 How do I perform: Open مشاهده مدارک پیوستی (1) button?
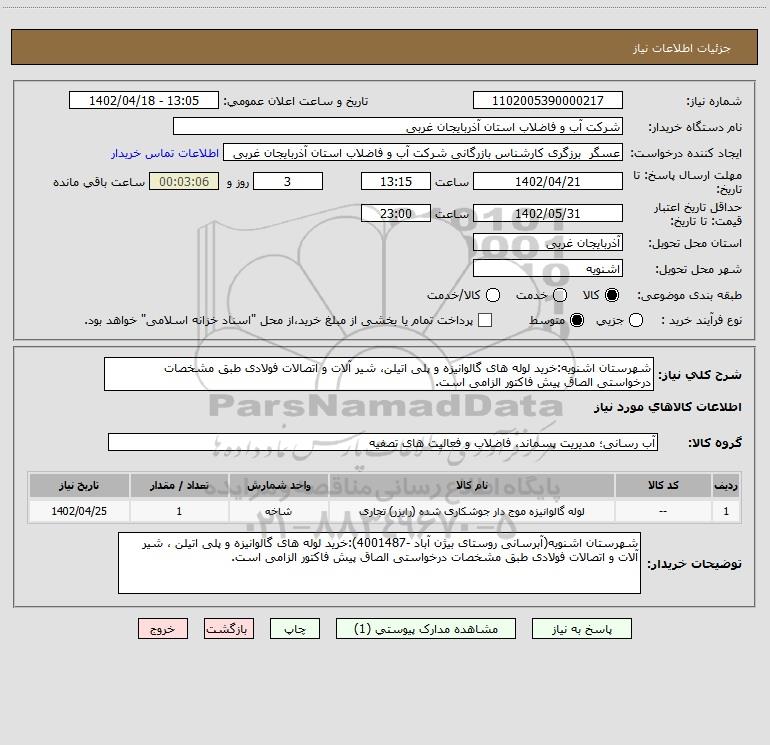(426, 629)
